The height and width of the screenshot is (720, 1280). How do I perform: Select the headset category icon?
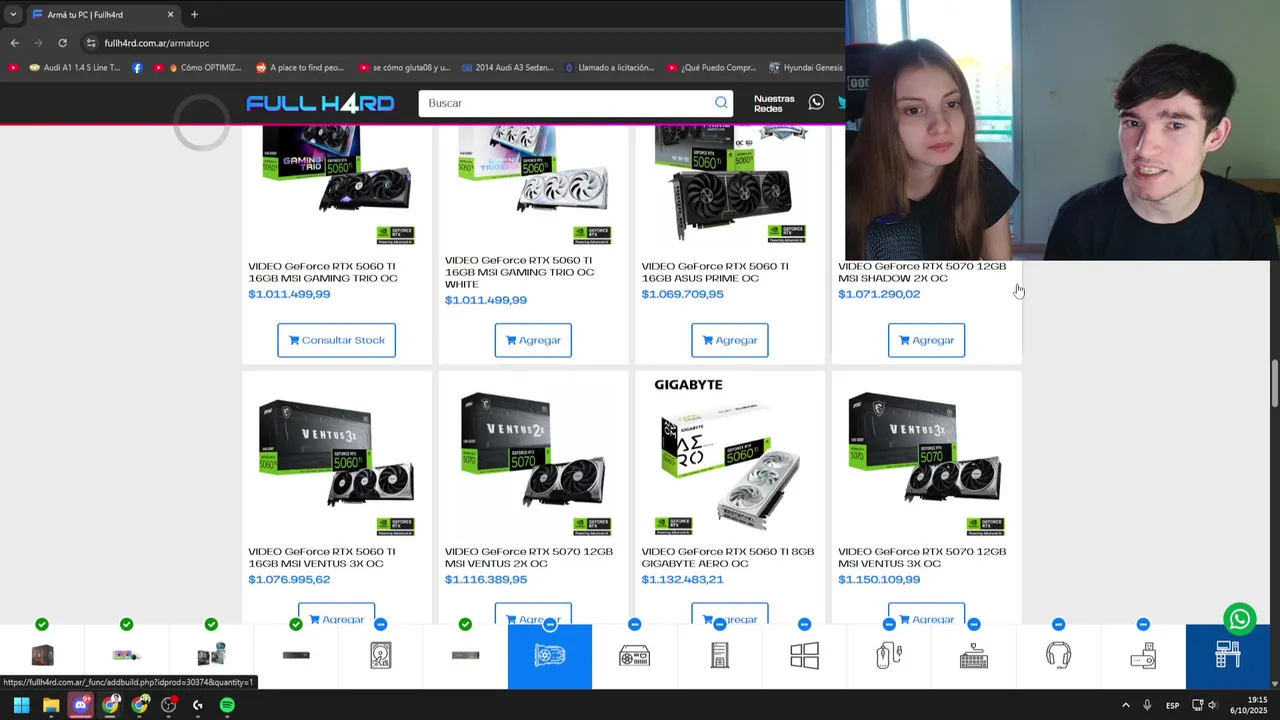[1058, 656]
